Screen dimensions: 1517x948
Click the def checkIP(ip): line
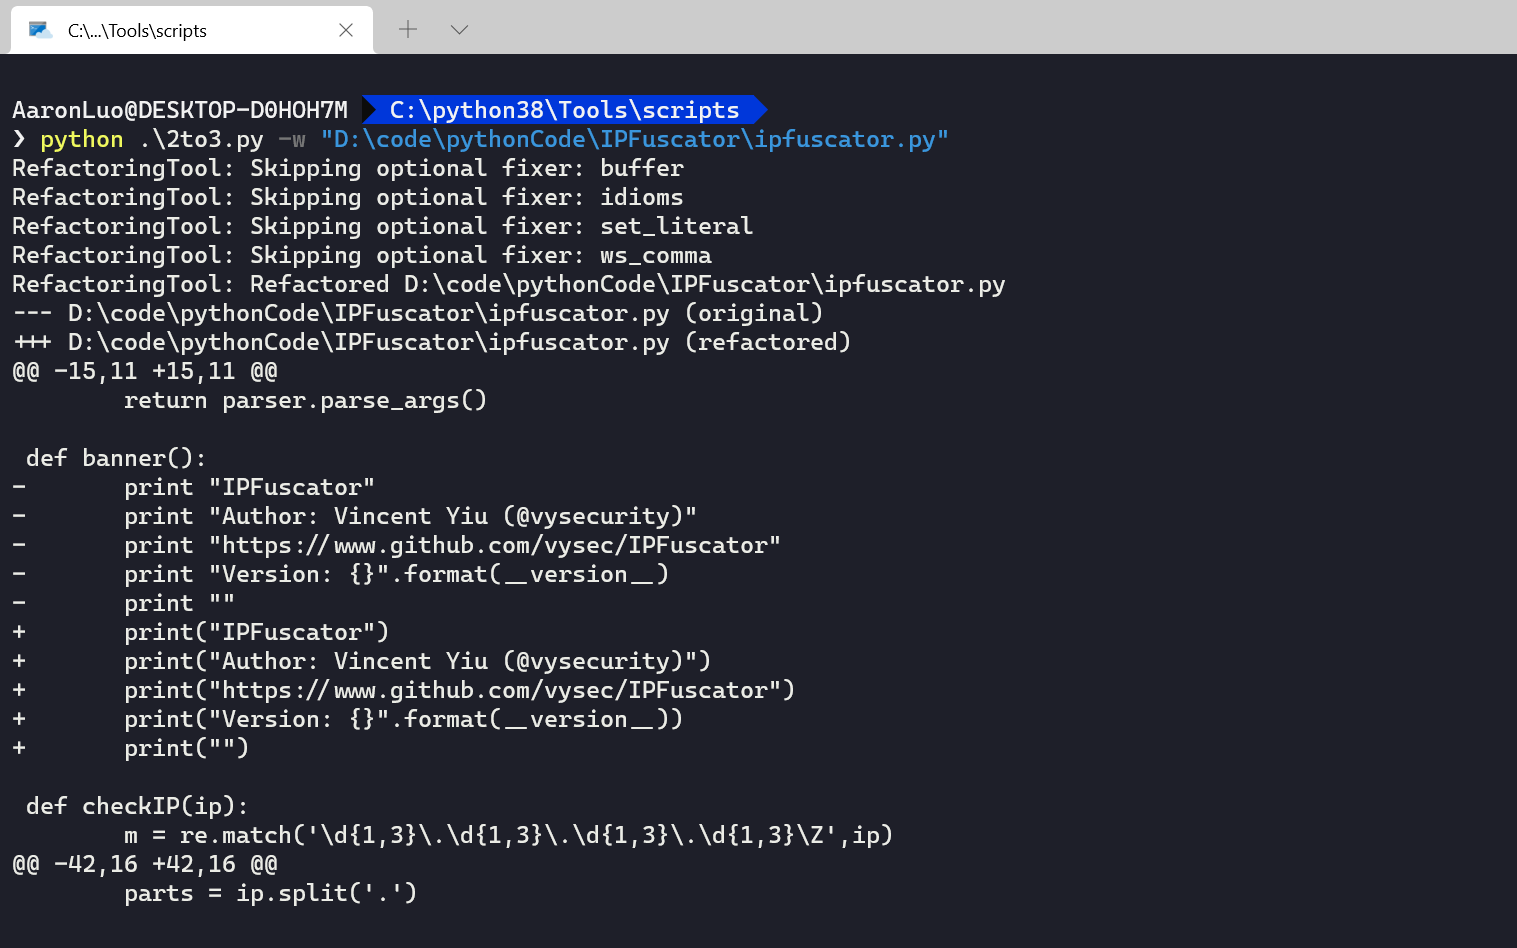[x=137, y=806]
